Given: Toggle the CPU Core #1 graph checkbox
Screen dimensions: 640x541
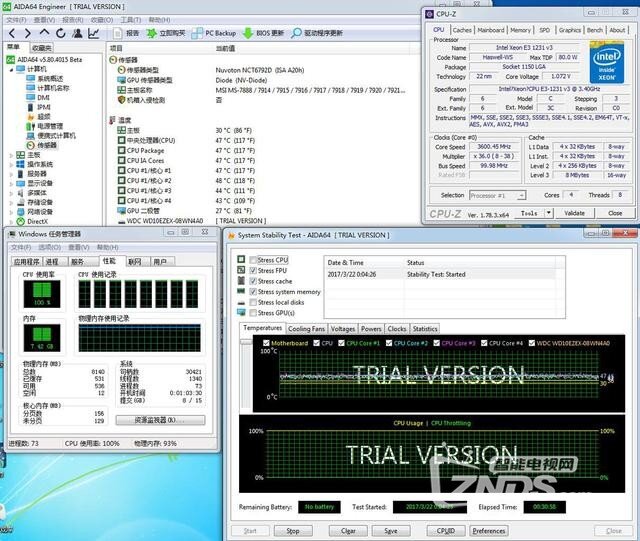Looking at the screenshot, I should tap(341, 343).
